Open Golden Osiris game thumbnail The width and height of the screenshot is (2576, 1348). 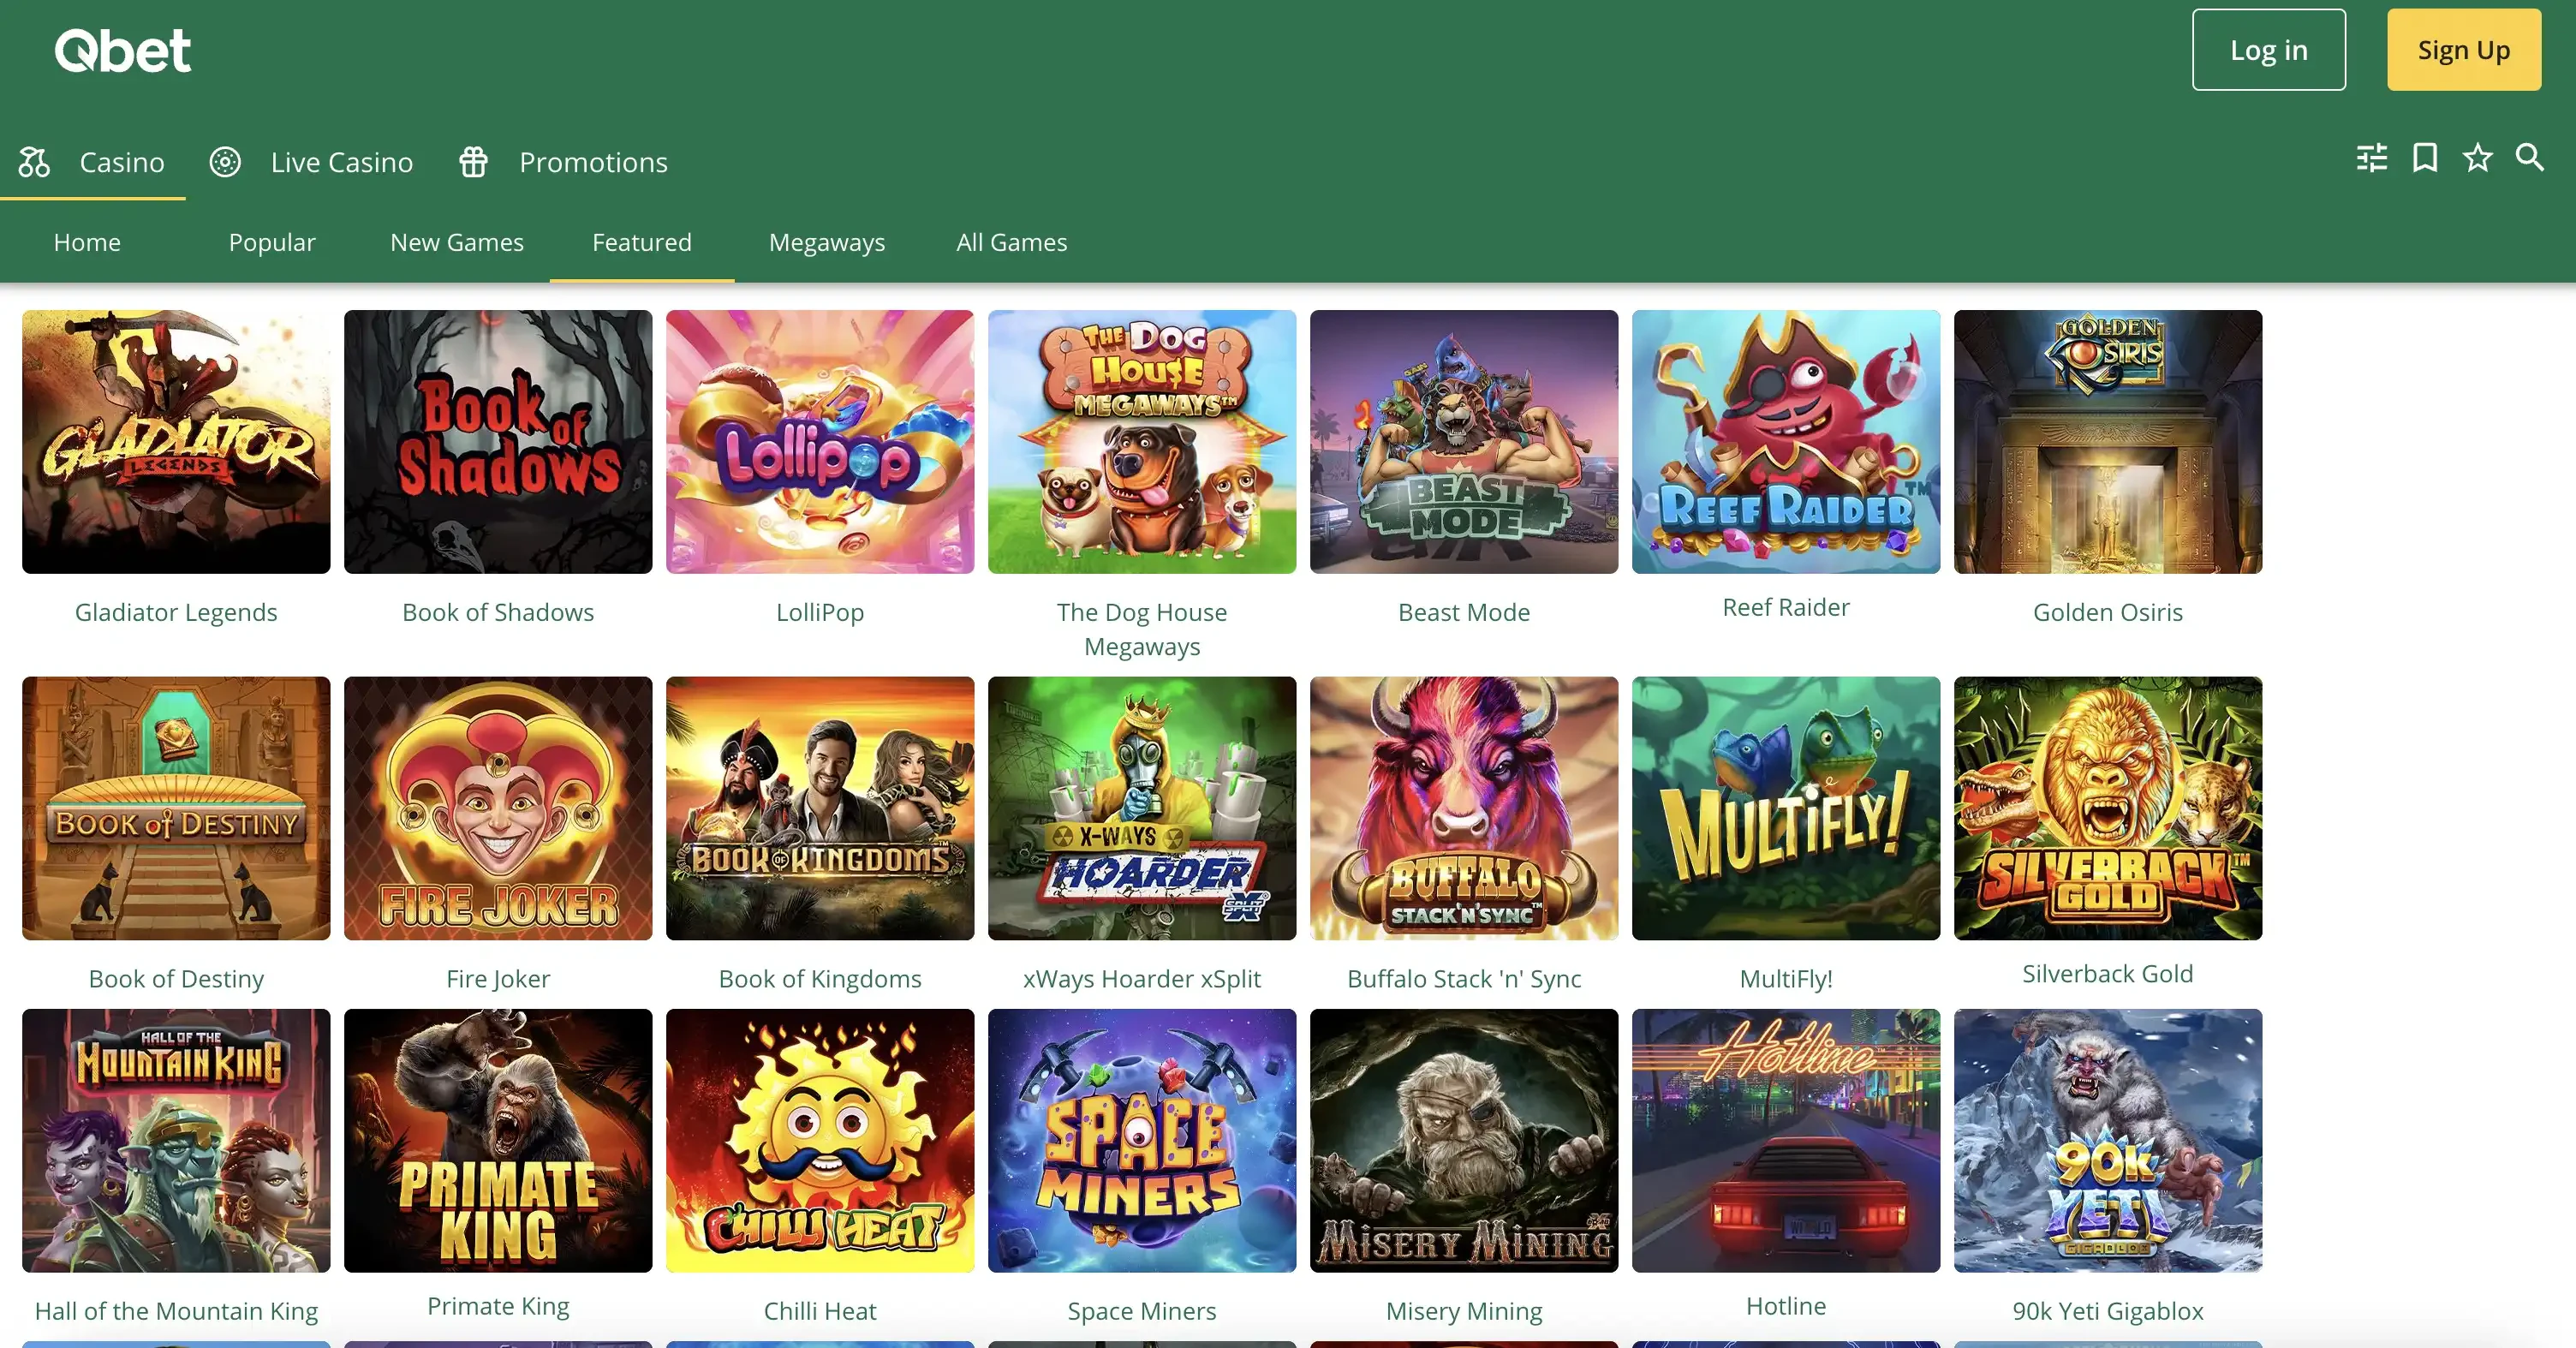tap(2108, 442)
